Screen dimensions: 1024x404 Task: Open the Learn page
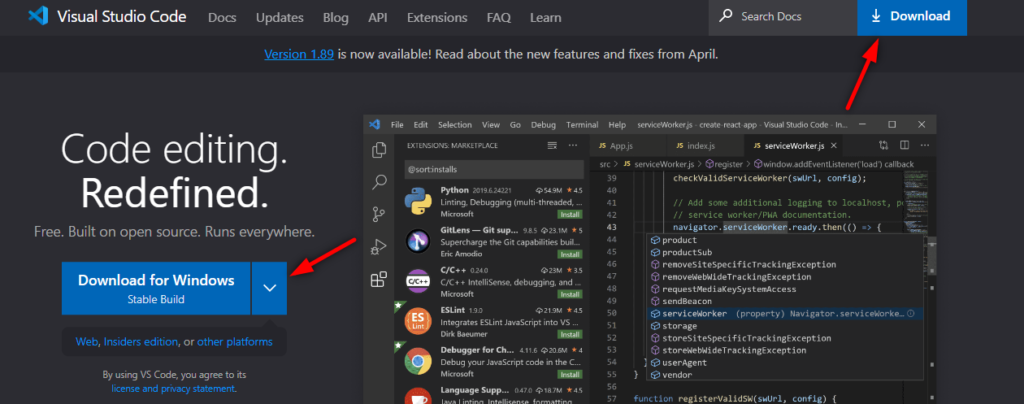pyautogui.click(x=545, y=18)
